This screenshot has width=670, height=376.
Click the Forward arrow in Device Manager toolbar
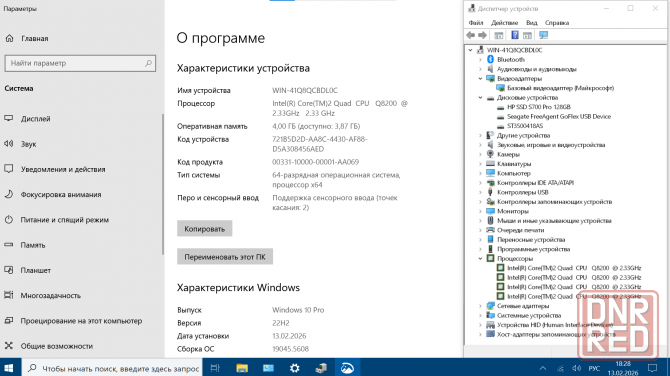pyautogui.click(x=482, y=35)
